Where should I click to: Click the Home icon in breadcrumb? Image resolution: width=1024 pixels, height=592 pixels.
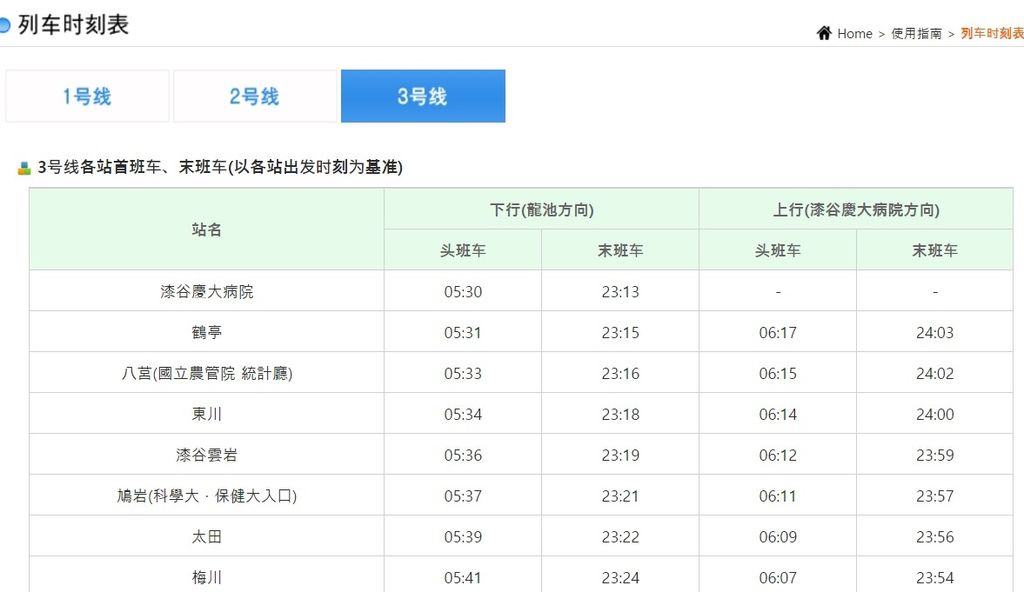[x=824, y=33]
